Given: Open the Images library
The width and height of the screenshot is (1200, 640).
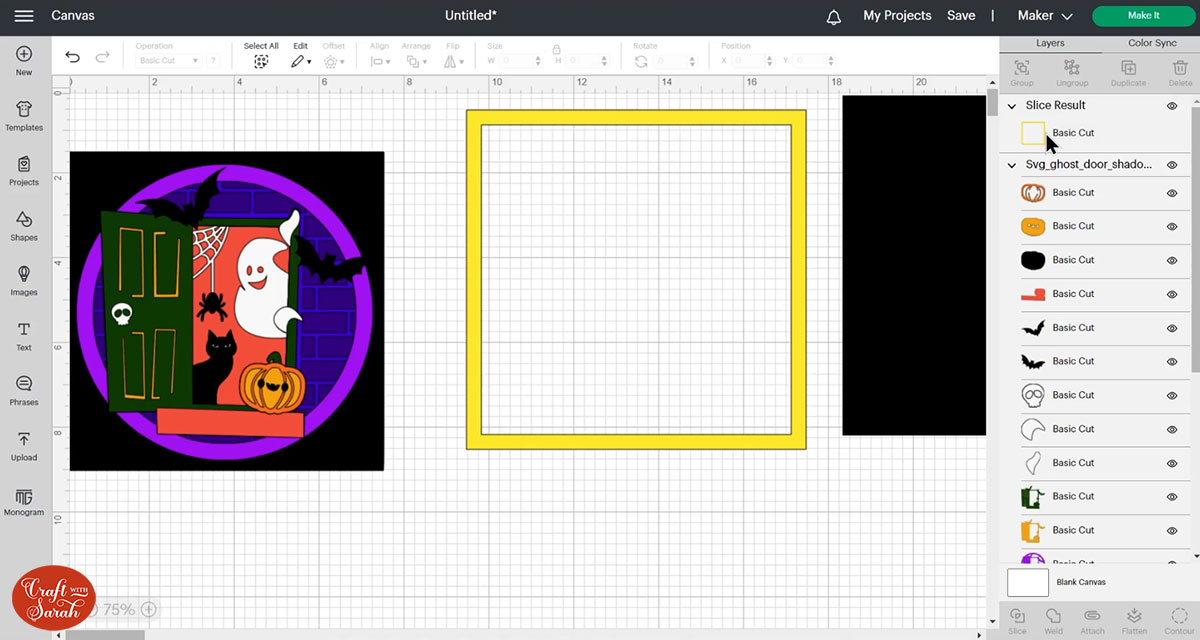Looking at the screenshot, I should pos(24,281).
